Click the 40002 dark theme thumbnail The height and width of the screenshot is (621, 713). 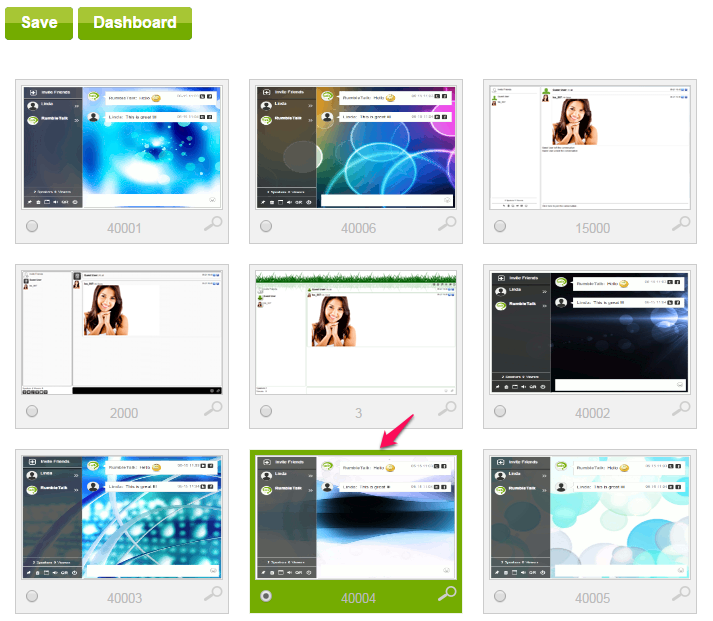589,331
